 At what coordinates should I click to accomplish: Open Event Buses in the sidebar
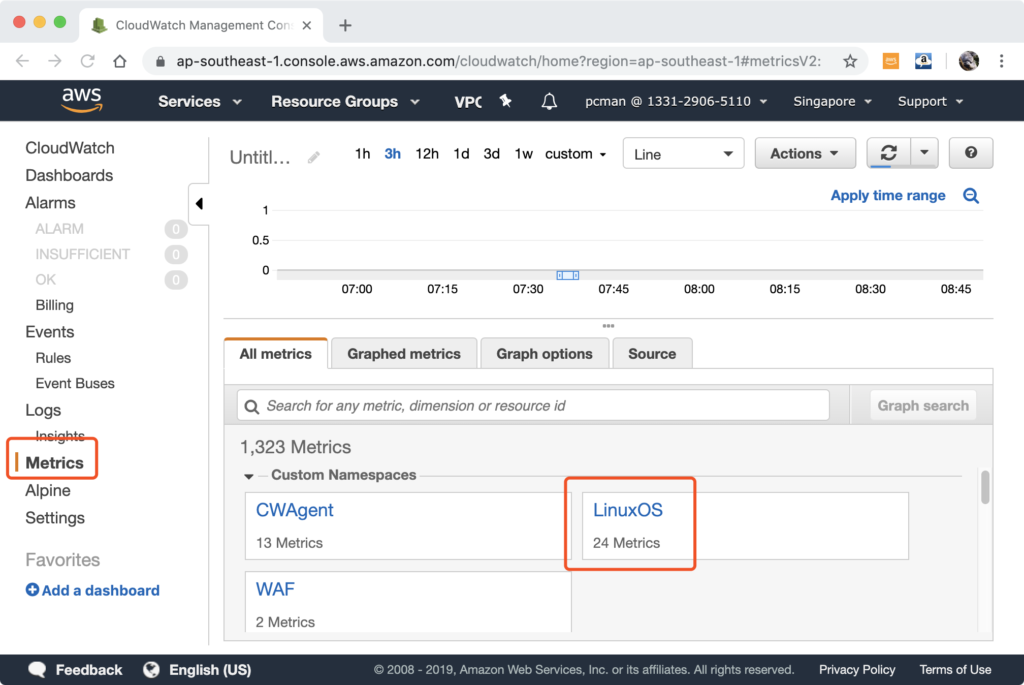point(75,383)
